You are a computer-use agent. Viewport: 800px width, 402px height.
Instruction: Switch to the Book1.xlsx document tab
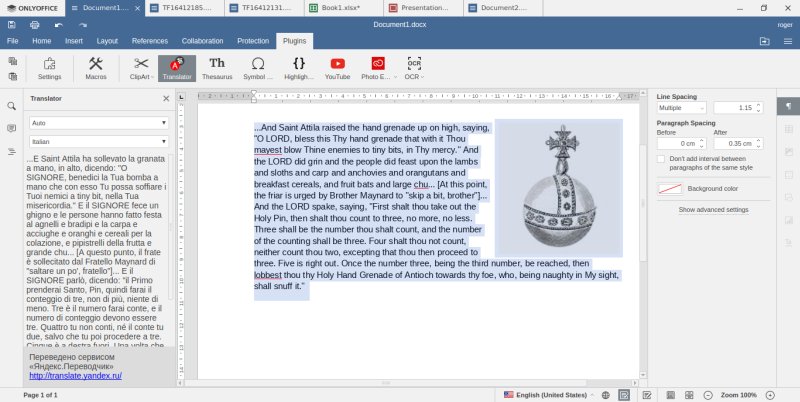pyautogui.click(x=343, y=8)
